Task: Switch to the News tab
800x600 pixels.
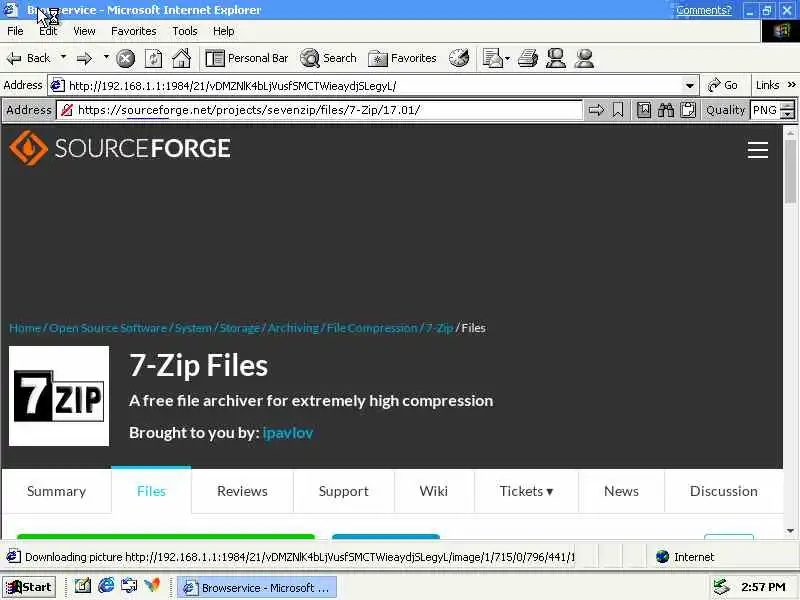Action: (621, 491)
